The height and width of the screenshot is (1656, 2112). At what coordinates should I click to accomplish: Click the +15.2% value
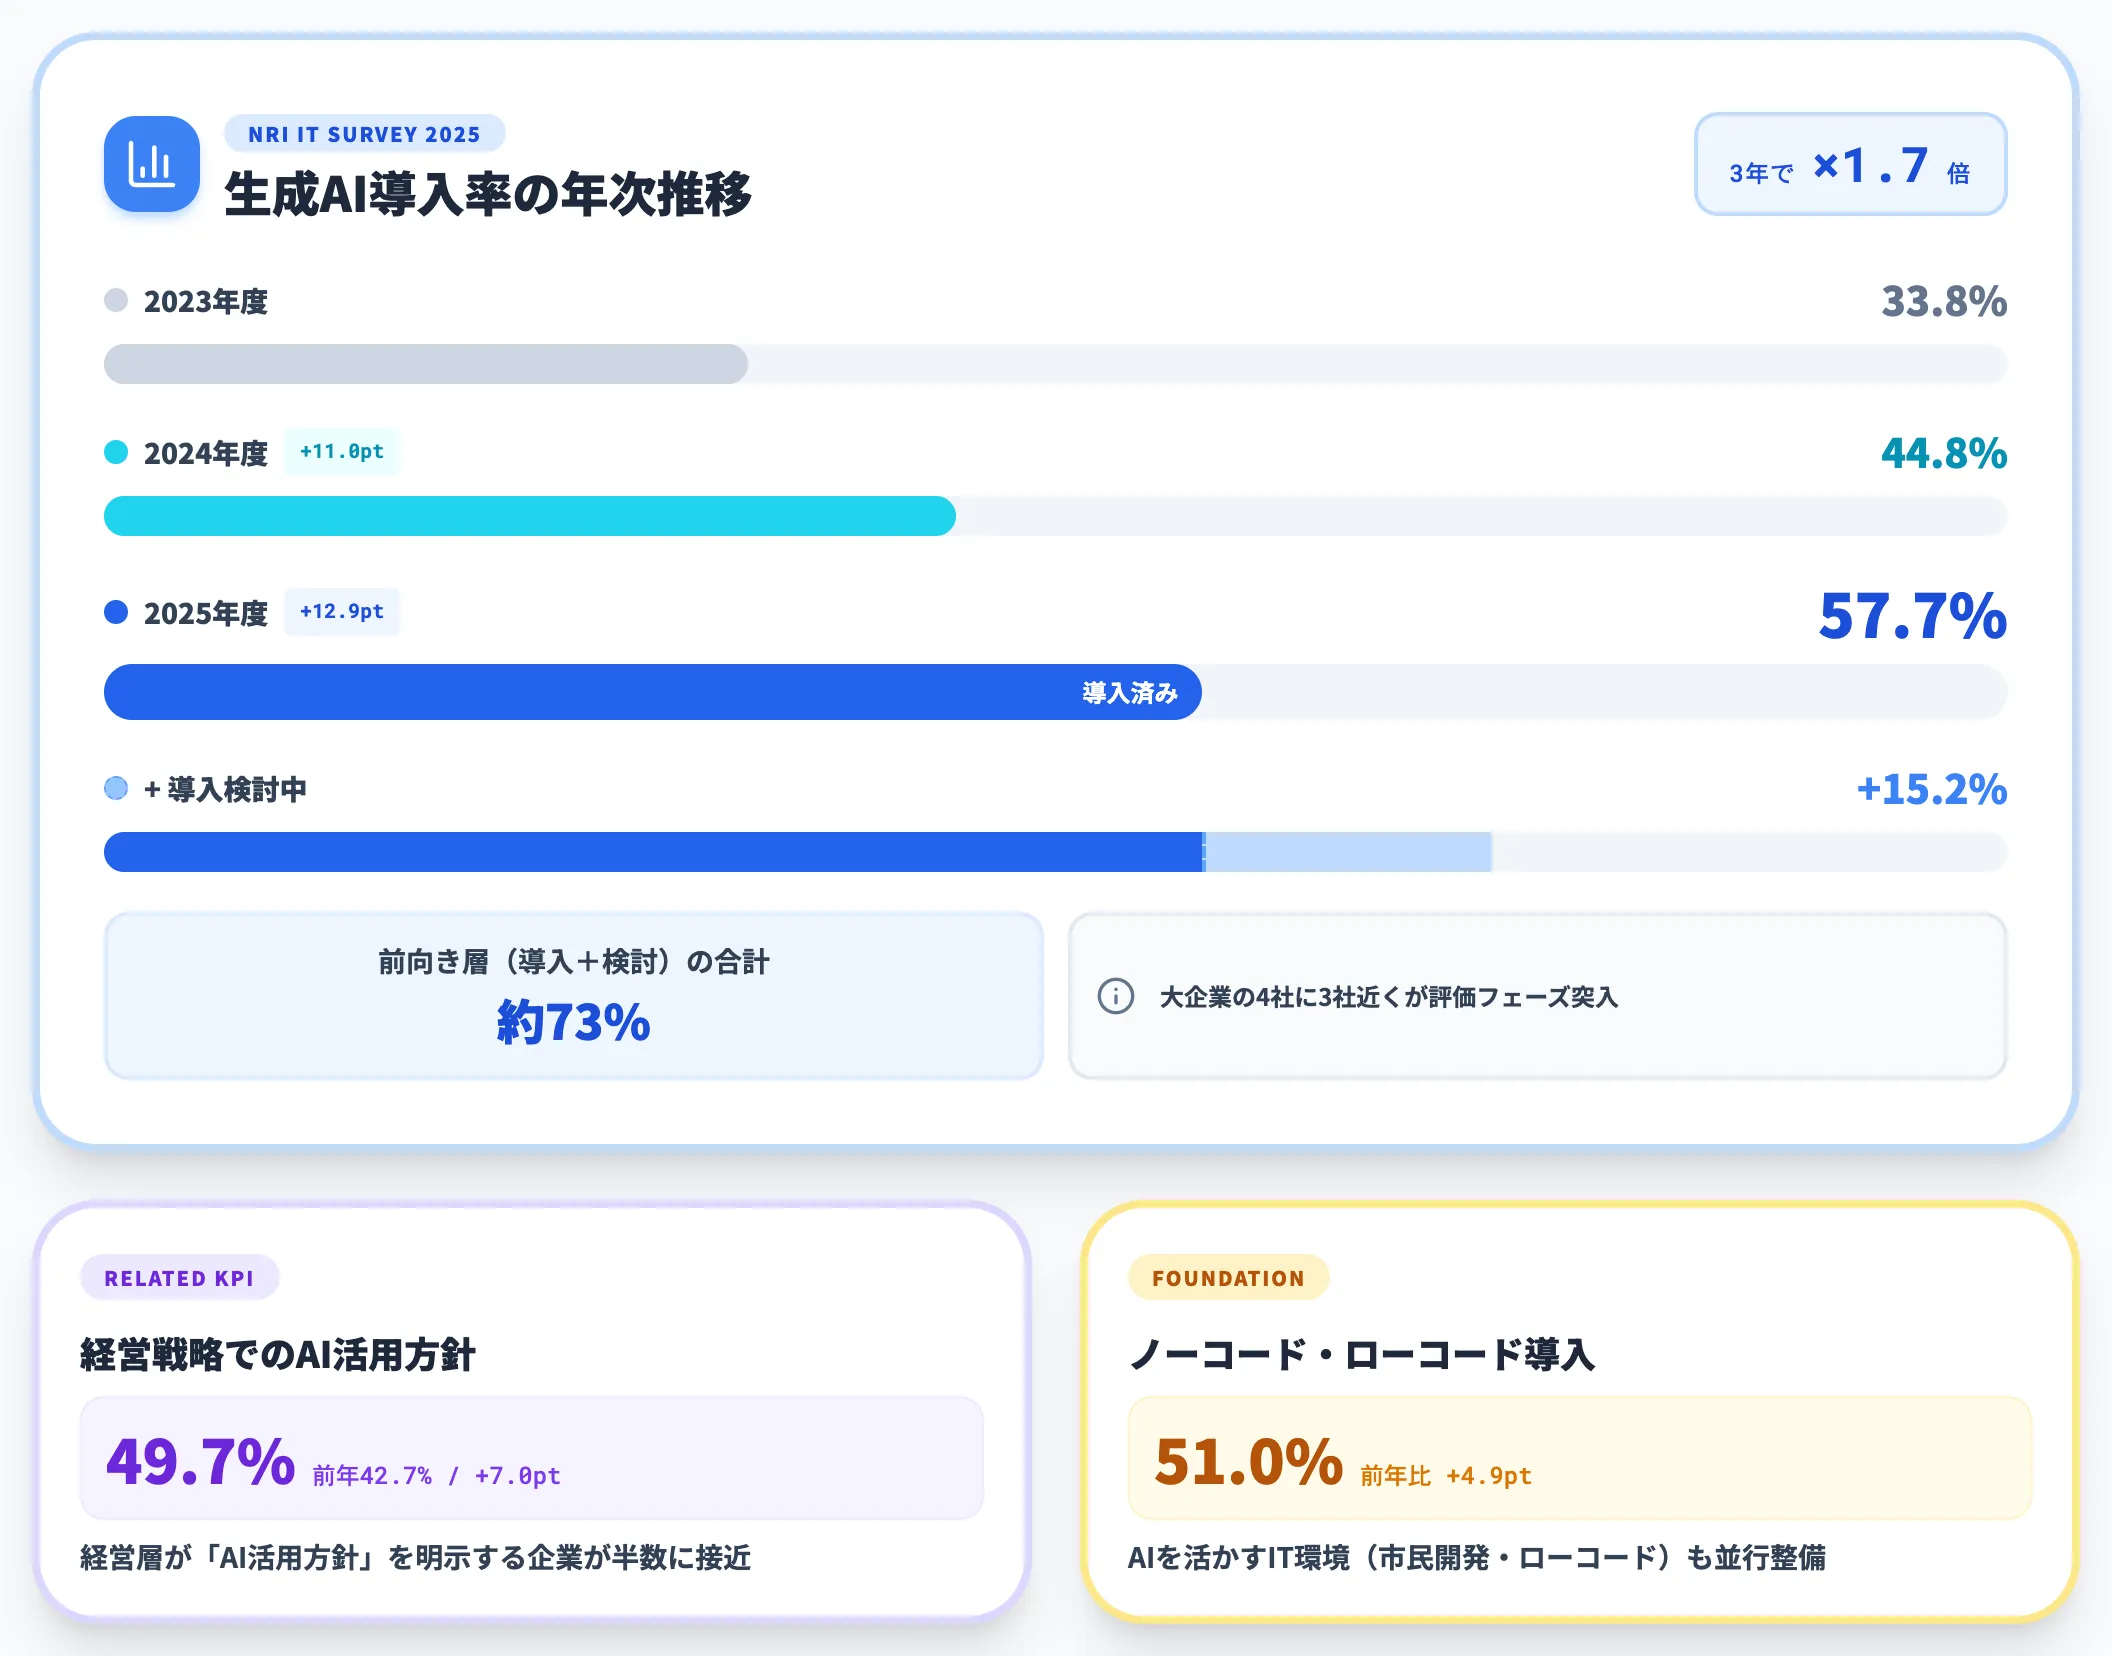pyautogui.click(x=1932, y=789)
